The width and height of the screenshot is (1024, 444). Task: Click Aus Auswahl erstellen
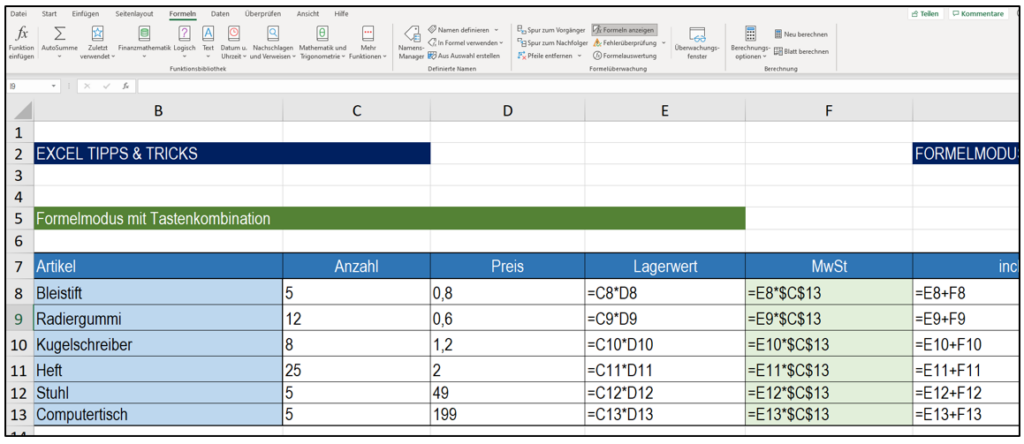tap(464, 56)
